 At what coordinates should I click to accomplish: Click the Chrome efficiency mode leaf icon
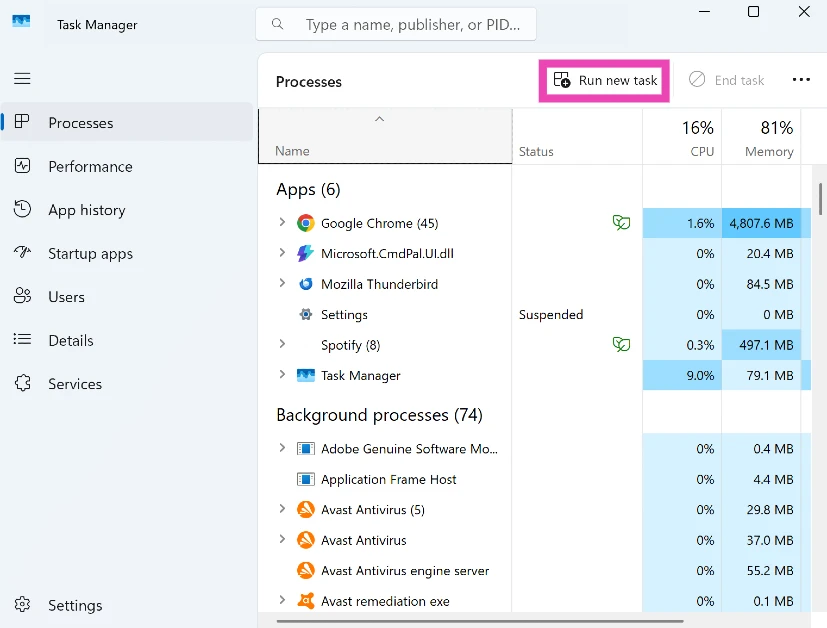pyautogui.click(x=621, y=223)
